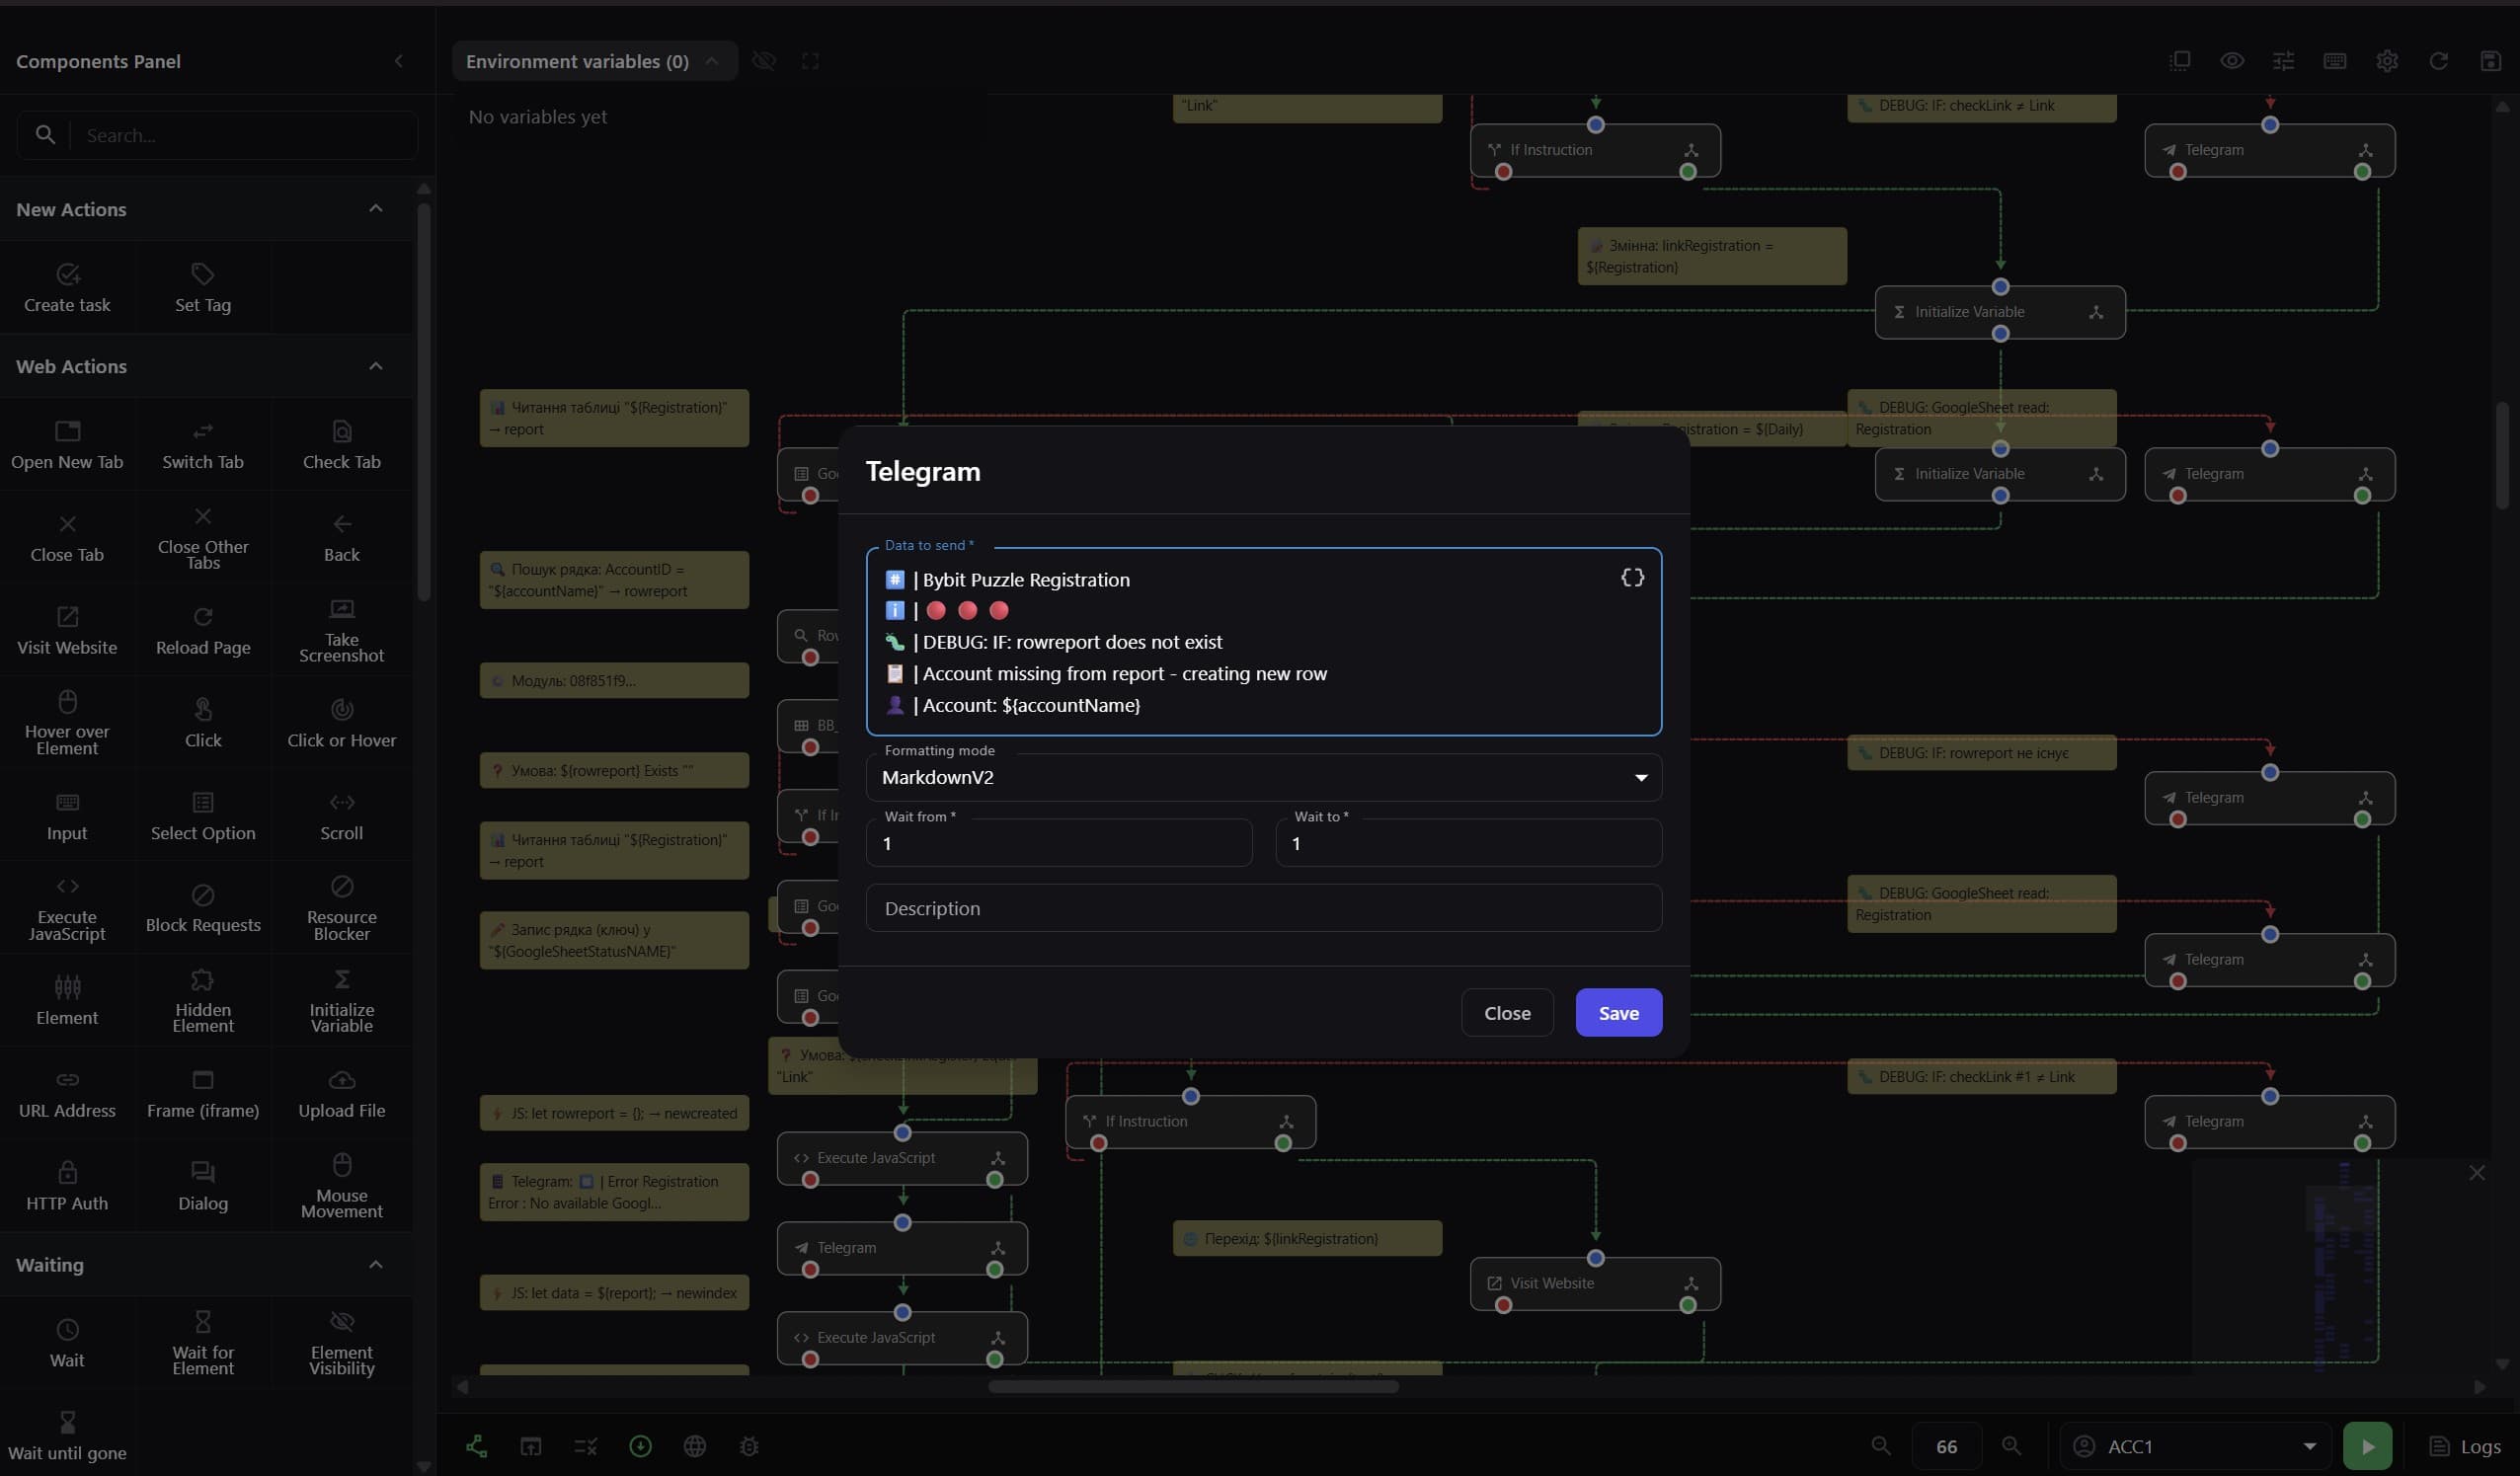
Task: Click the Dialog component
Action: pos(203,1187)
